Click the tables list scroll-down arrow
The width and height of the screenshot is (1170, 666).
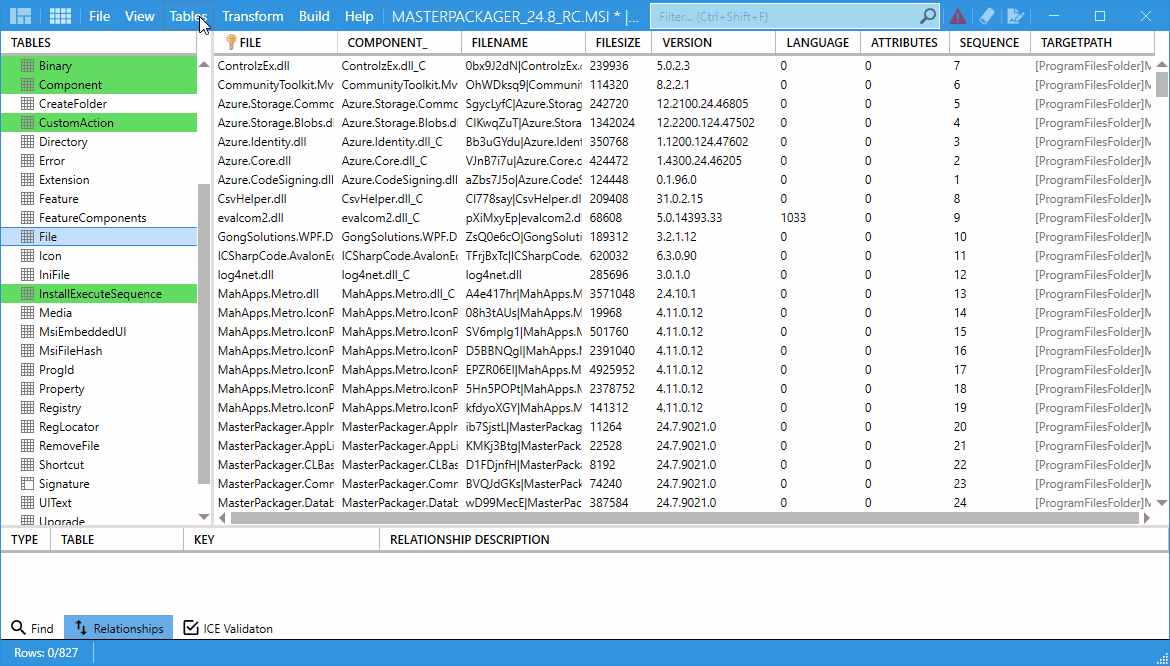(x=204, y=517)
